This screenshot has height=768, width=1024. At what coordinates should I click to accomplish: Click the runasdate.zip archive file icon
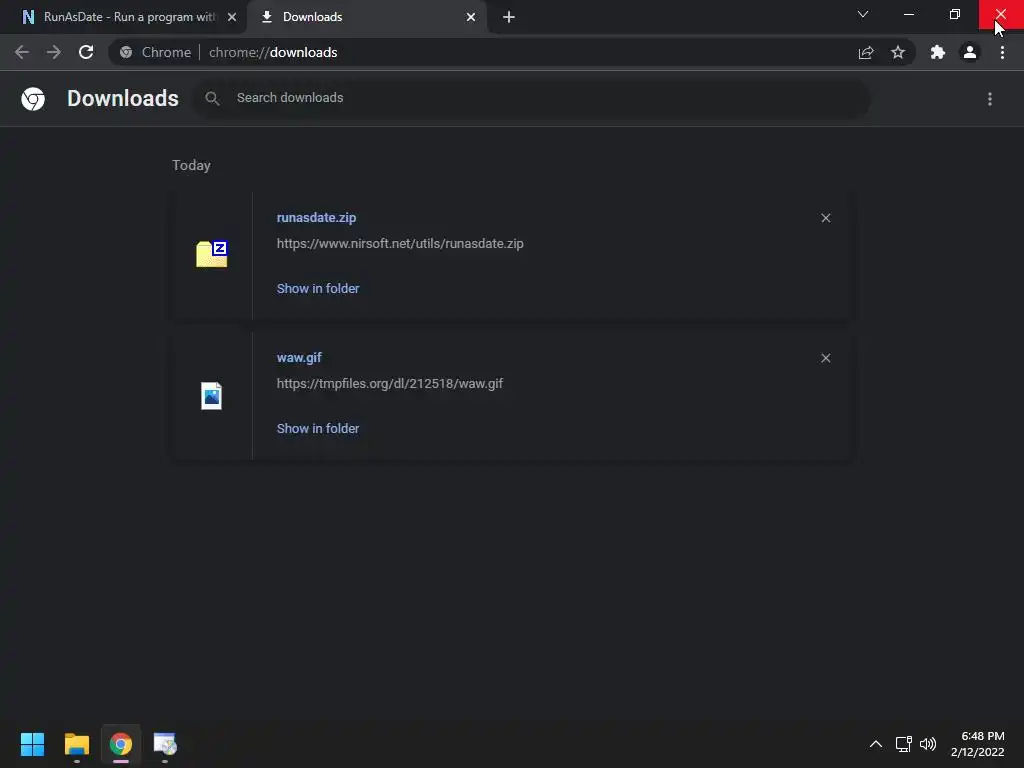pyautogui.click(x=212, y=254)
